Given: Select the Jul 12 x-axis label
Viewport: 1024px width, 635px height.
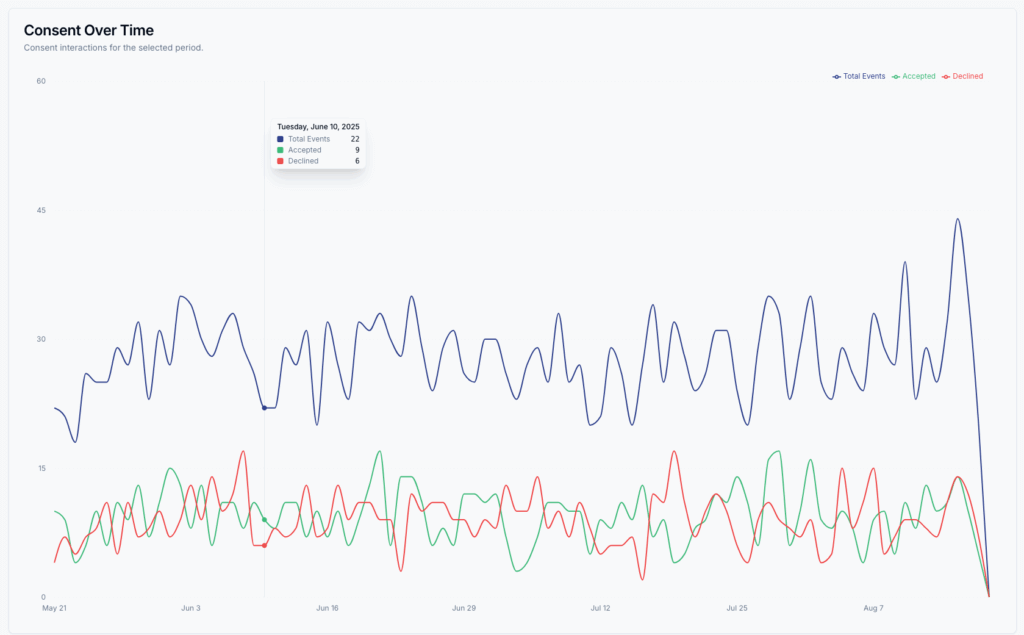Looking at the screenshot, I should click(600, 607).
